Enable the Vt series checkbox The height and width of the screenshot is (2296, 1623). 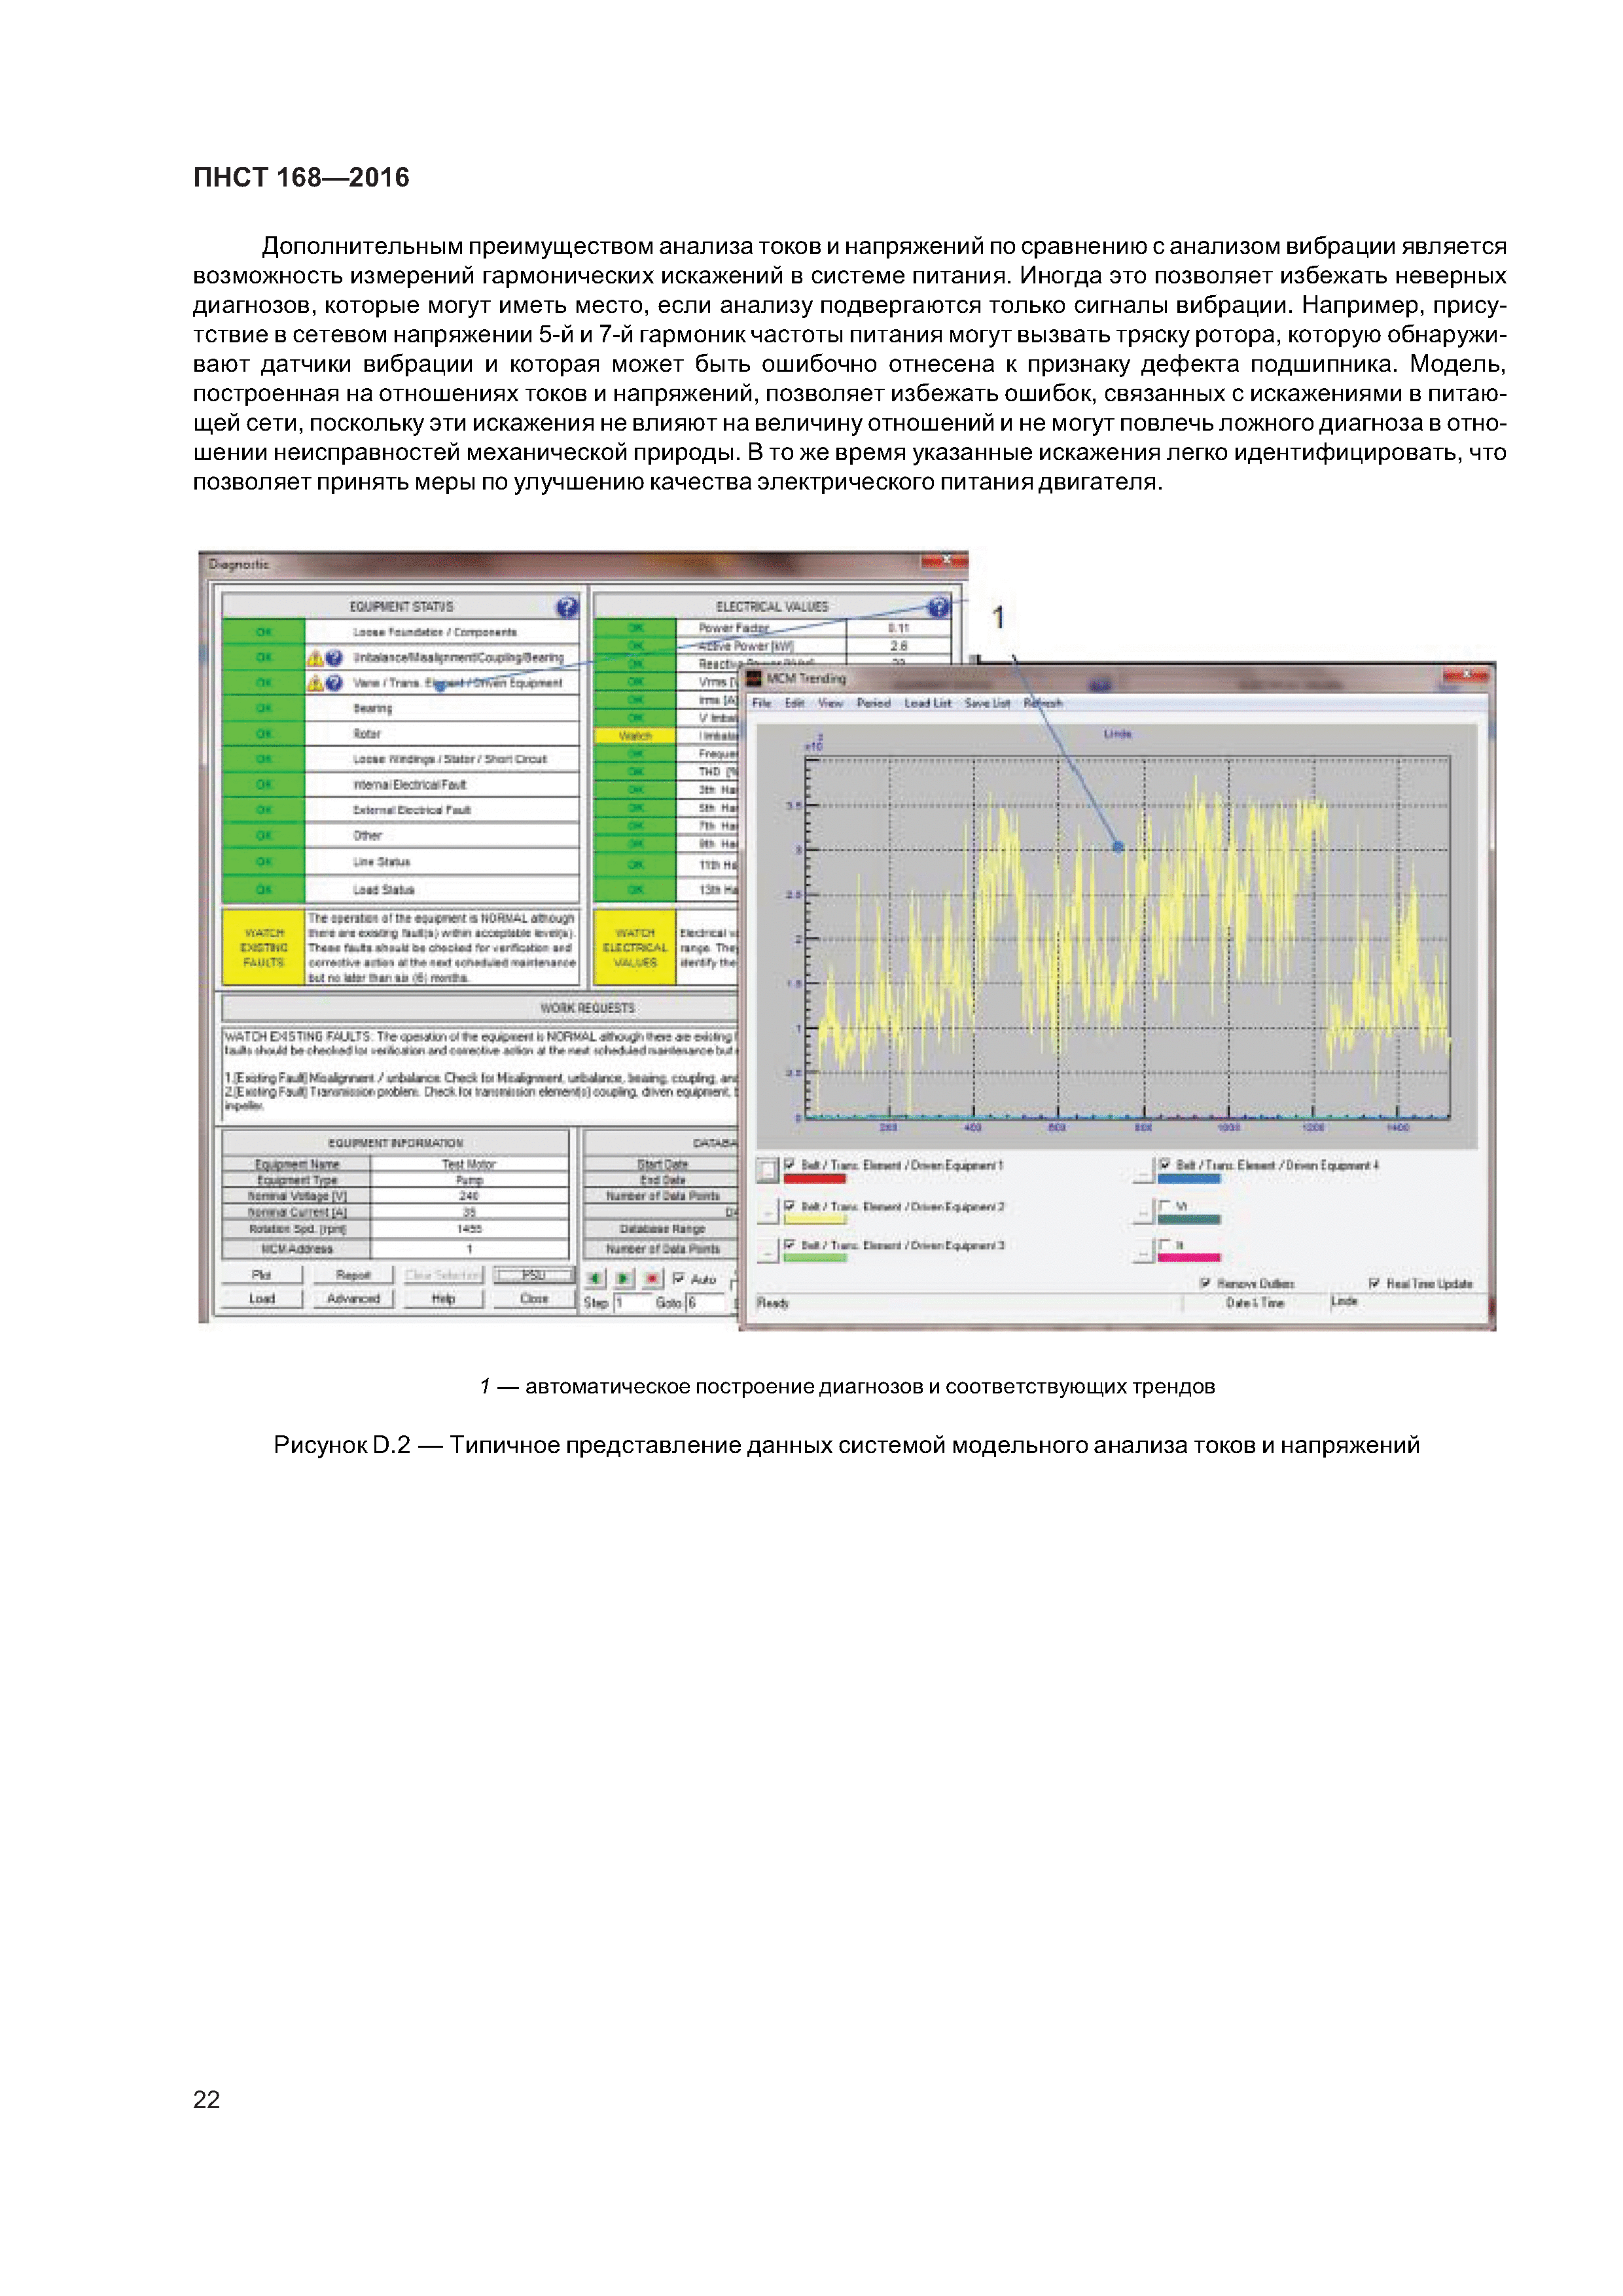pyautogui.click(x=1164, y=1205)
